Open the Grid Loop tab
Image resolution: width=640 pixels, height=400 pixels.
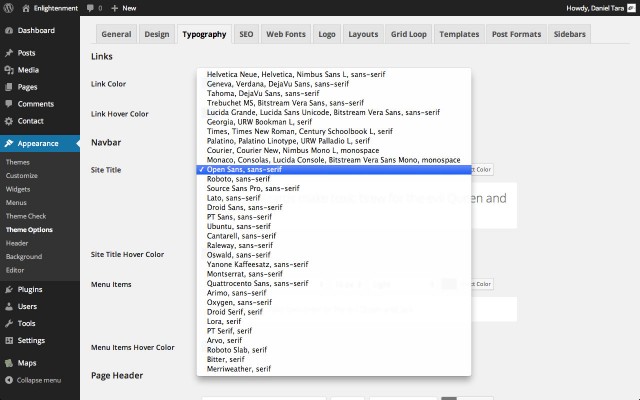[x=410, y=34]
